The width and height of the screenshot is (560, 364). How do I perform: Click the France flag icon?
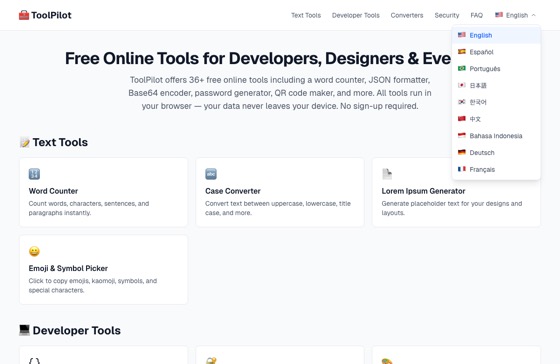tap(462, 169)
